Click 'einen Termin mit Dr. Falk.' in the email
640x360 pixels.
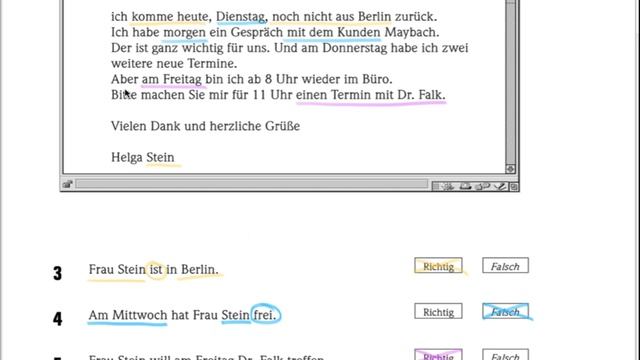coord(371,95)
